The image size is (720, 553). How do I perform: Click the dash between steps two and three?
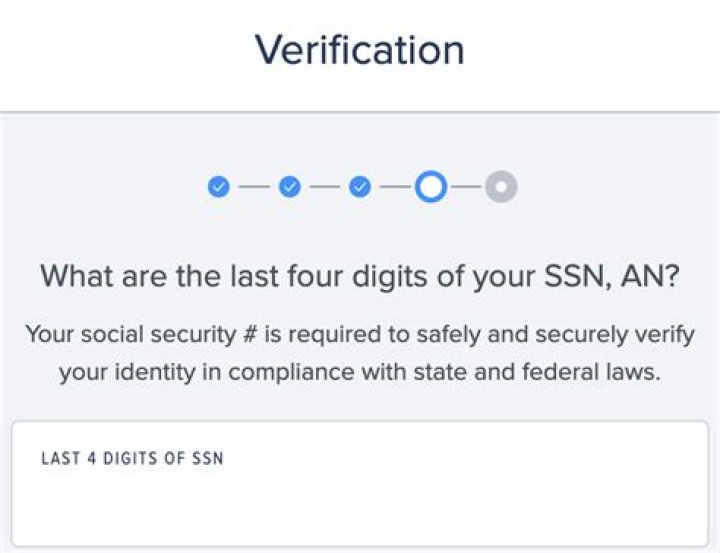click(325, 186)
